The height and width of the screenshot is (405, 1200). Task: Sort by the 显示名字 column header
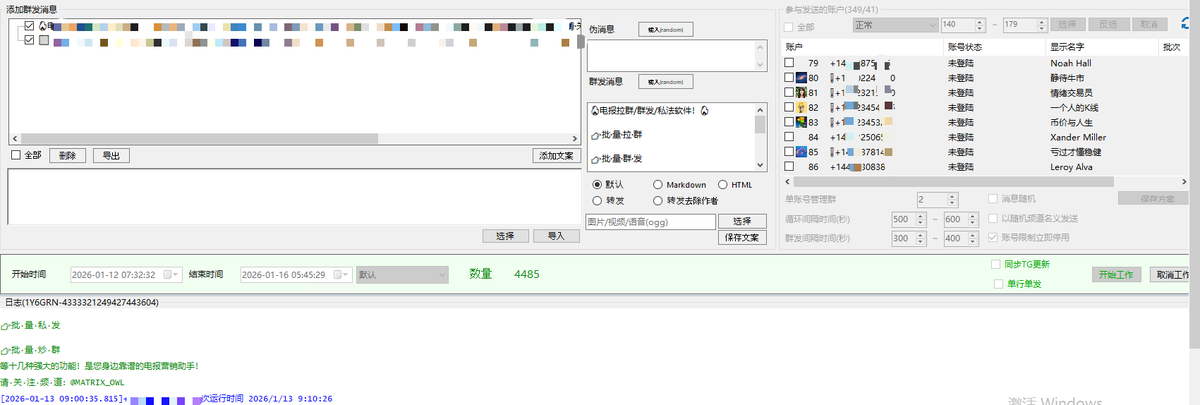point(1100,47)
